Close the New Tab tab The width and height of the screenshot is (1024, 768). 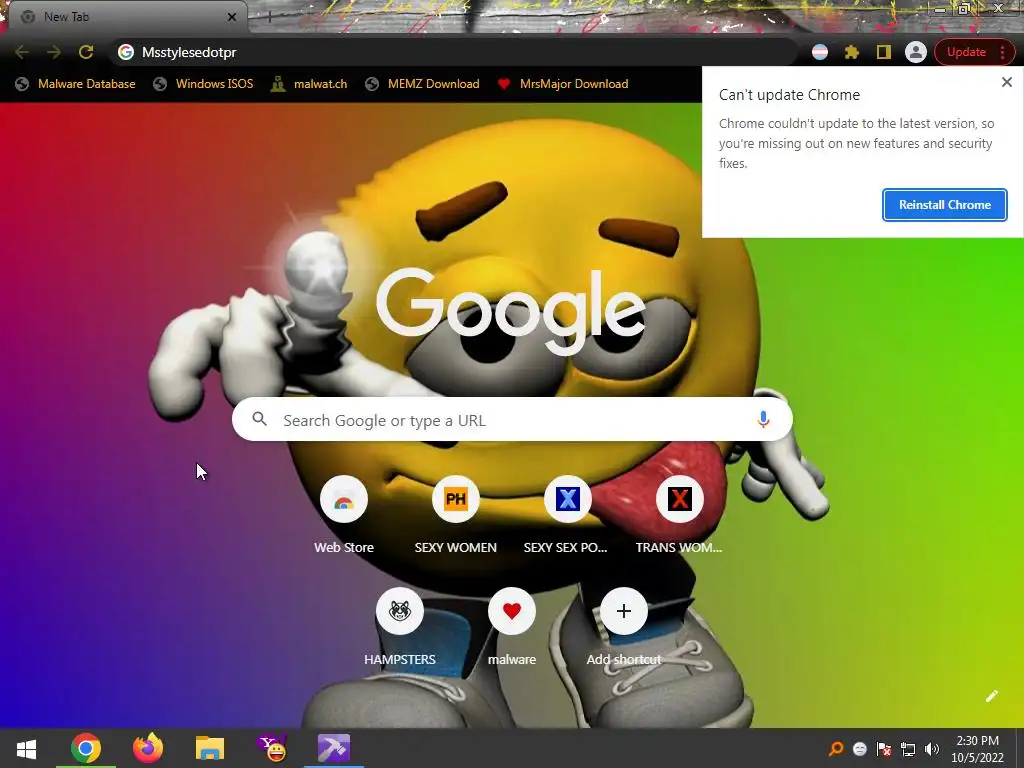(x=232, y=17)
